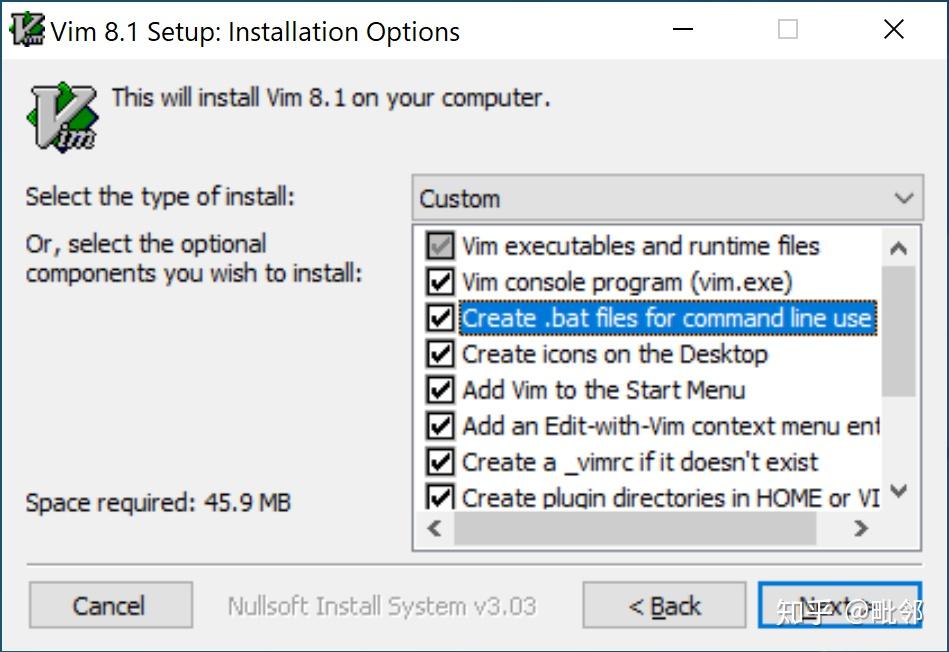Click the large Vim logo in header

click(x=63, y=116)
